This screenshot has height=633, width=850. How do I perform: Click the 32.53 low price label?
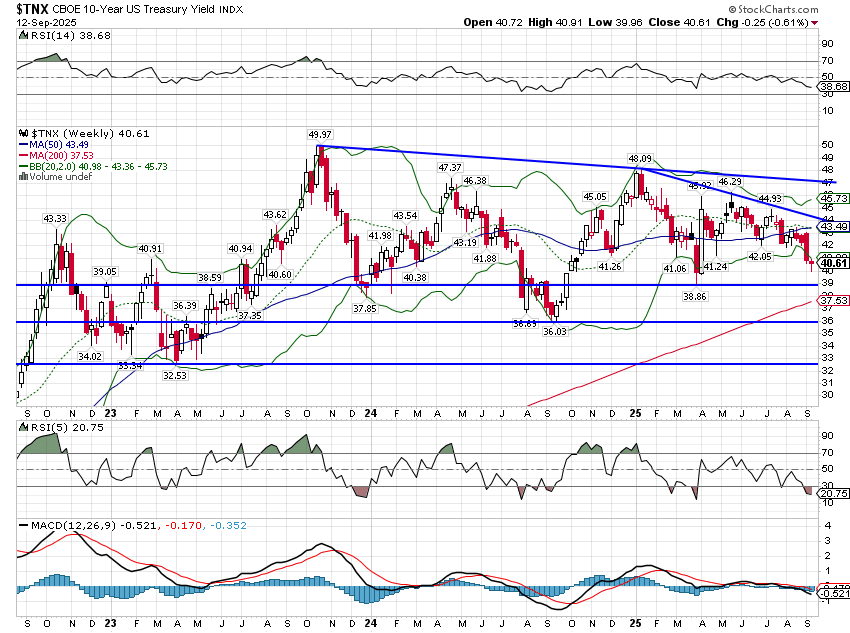[x=175, y=375]
